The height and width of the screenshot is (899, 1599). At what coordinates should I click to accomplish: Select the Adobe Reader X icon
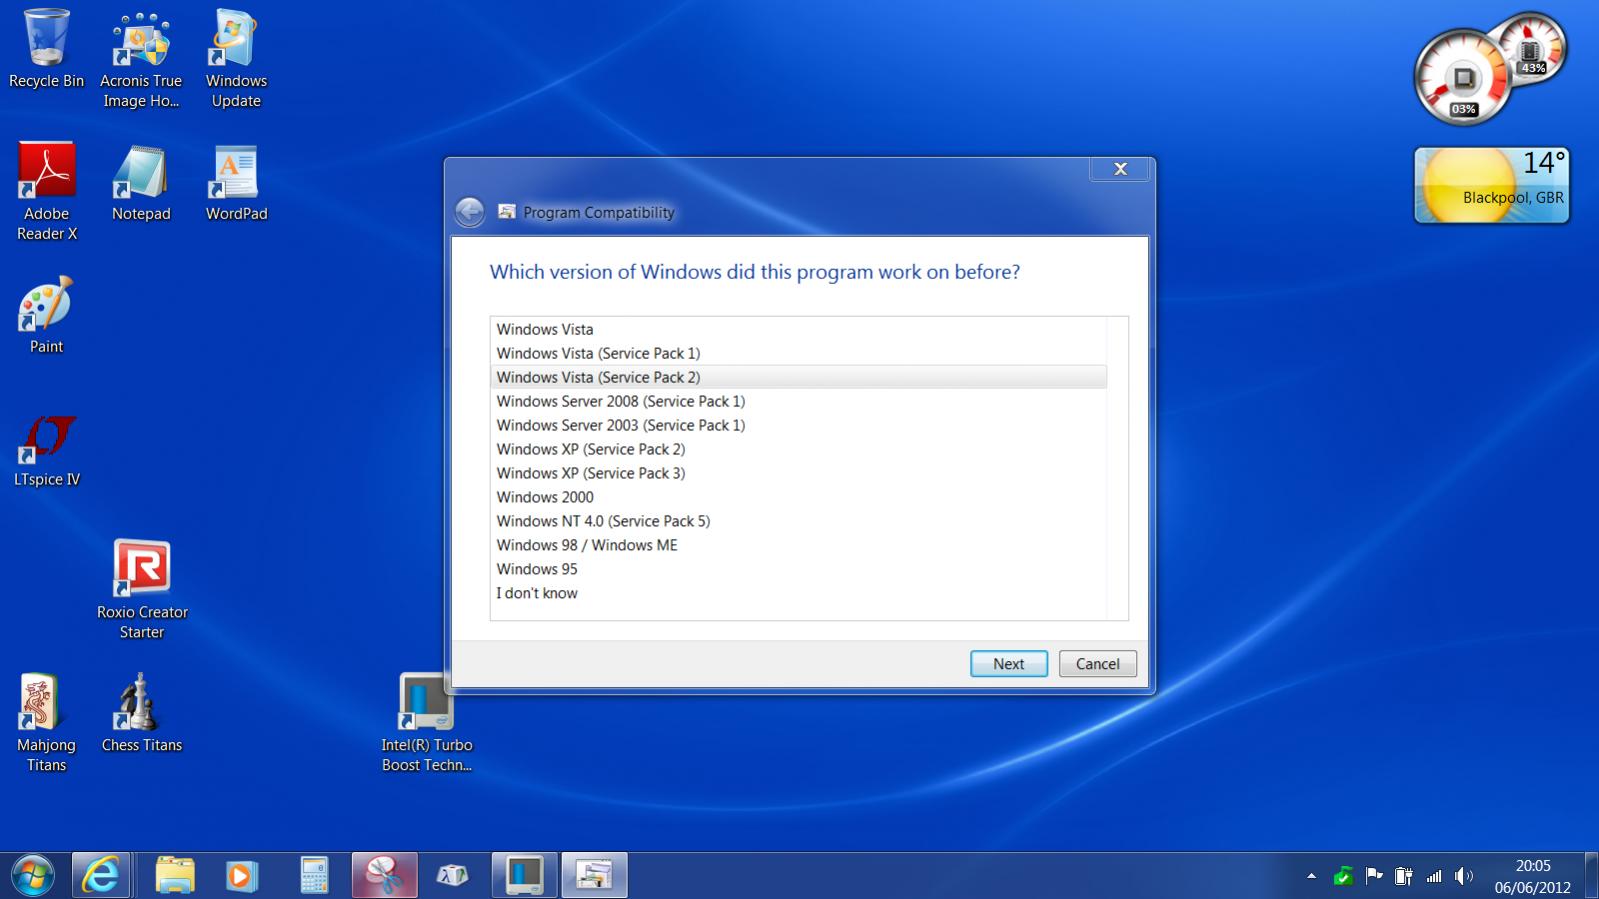pos(46,192)
